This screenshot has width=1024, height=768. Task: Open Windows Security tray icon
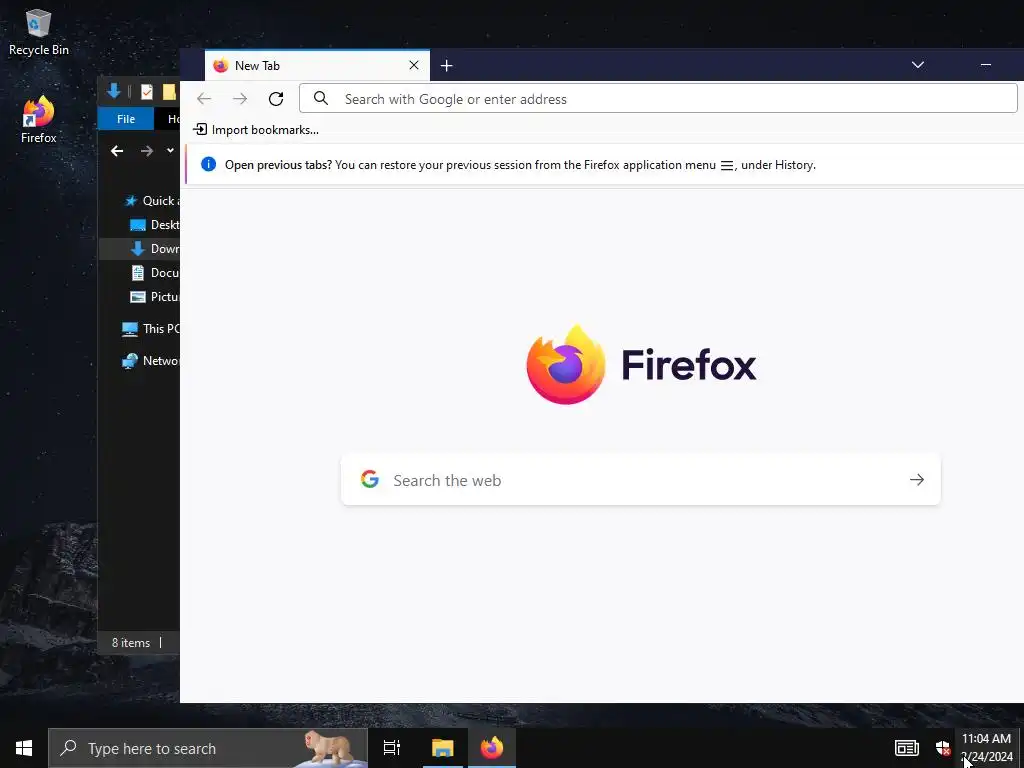pyautogui.click(x=942, y=748)
